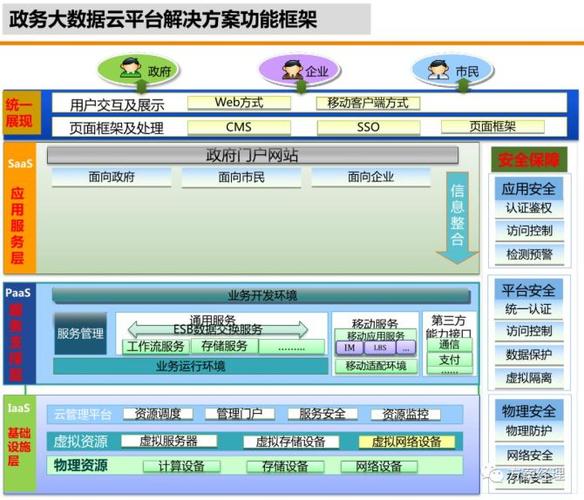The width and height of the screenshot is (584, 500).
Task: Open the 政府门户网站 header bar
Action: (253, 155)
